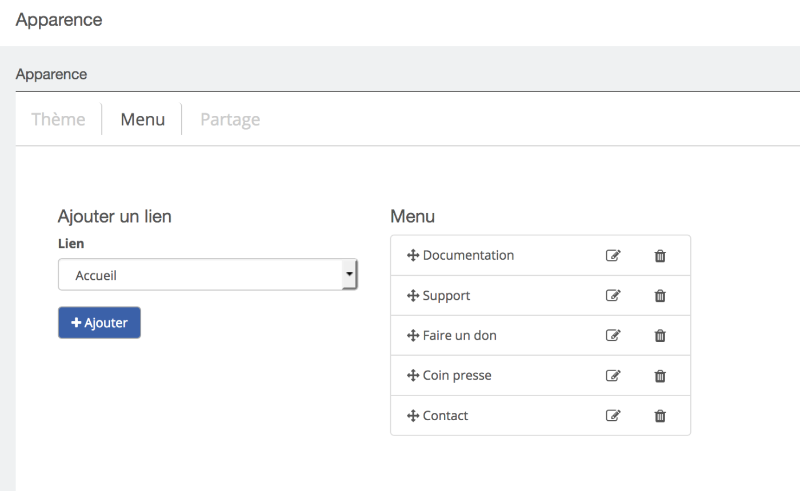Click the Faire un don text
The width and height of the screenshot is (800, 491).
[460, 335]
